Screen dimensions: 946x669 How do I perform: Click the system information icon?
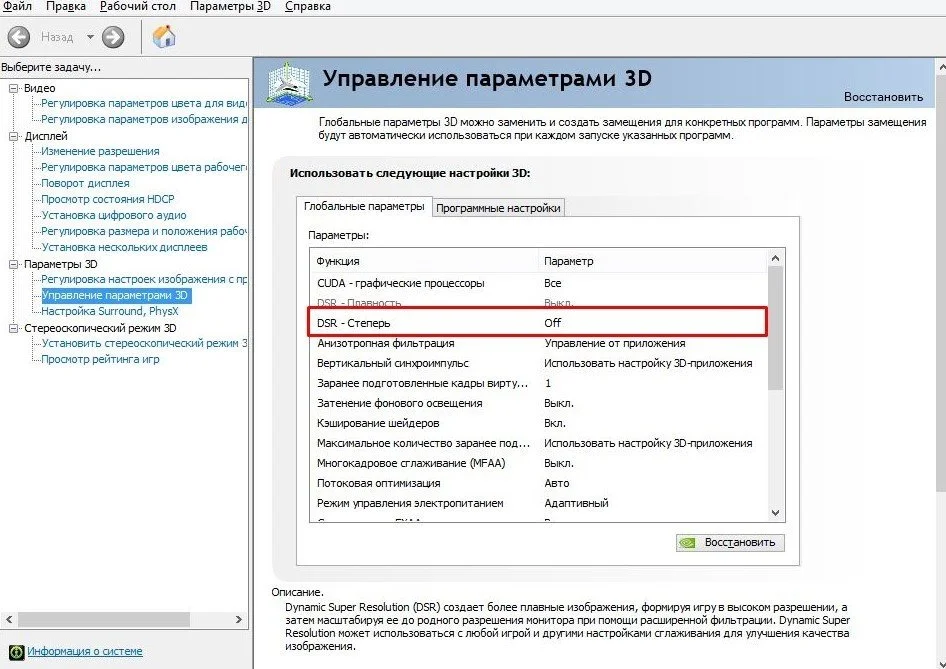click(x=16, y=652)
